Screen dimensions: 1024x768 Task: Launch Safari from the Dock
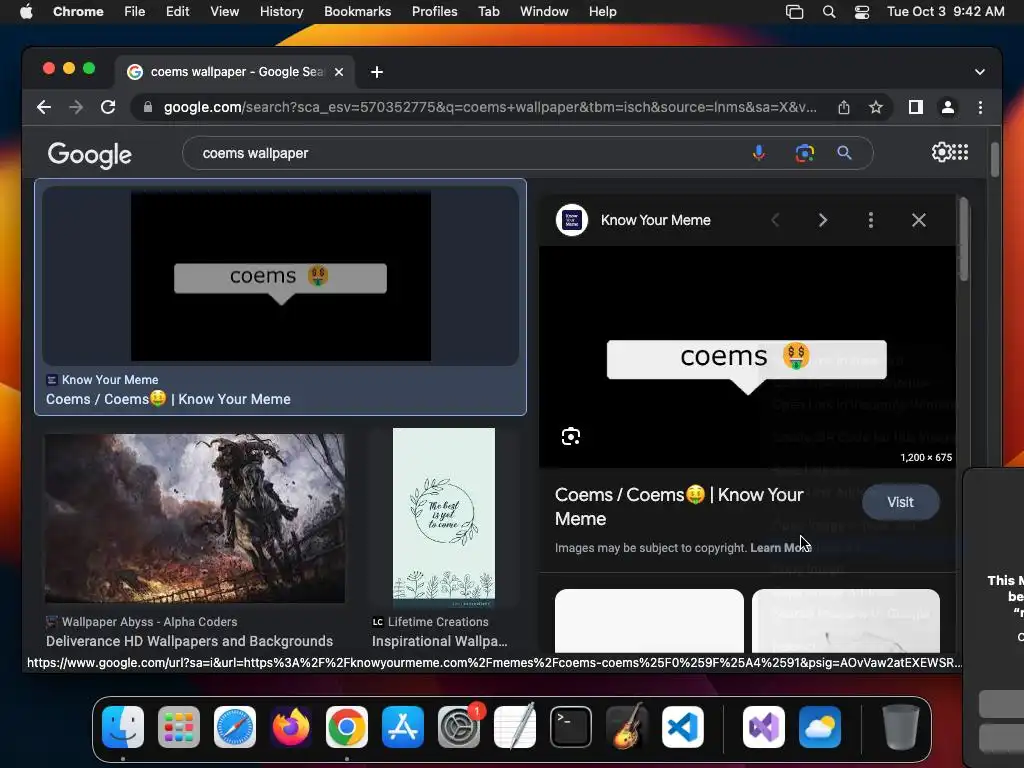(x=234, y=726)
